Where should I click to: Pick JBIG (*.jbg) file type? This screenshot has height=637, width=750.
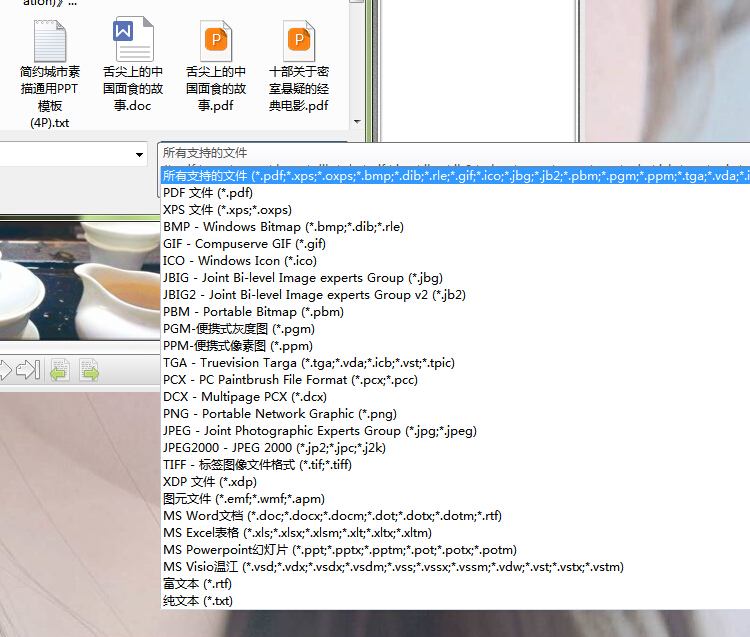455,277
